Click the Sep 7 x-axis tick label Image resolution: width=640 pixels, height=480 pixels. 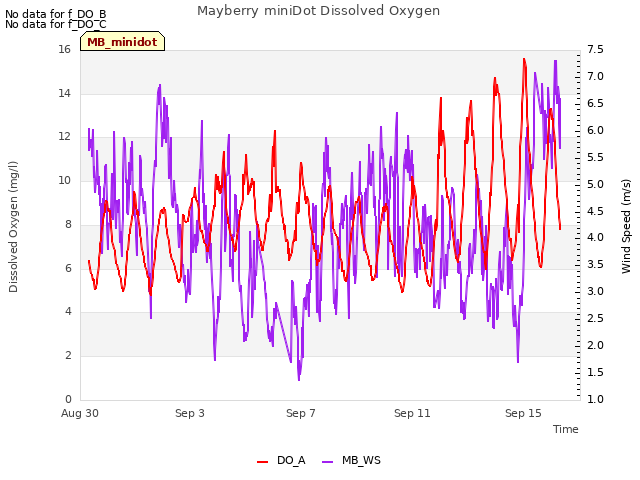pos(301,413)
